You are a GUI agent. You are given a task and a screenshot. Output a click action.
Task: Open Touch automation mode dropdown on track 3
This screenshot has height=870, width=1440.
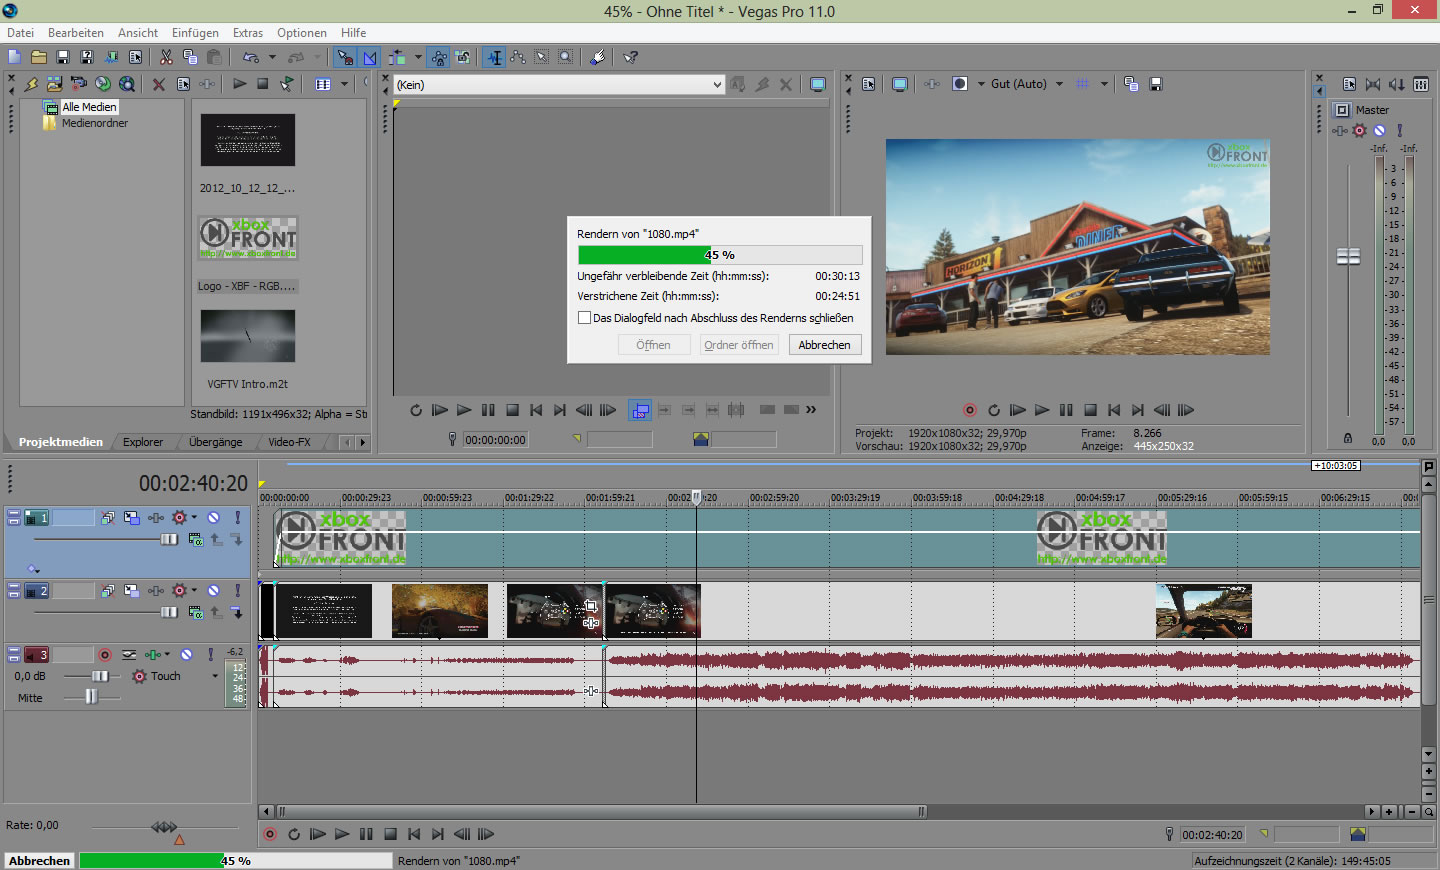[214, 677]
